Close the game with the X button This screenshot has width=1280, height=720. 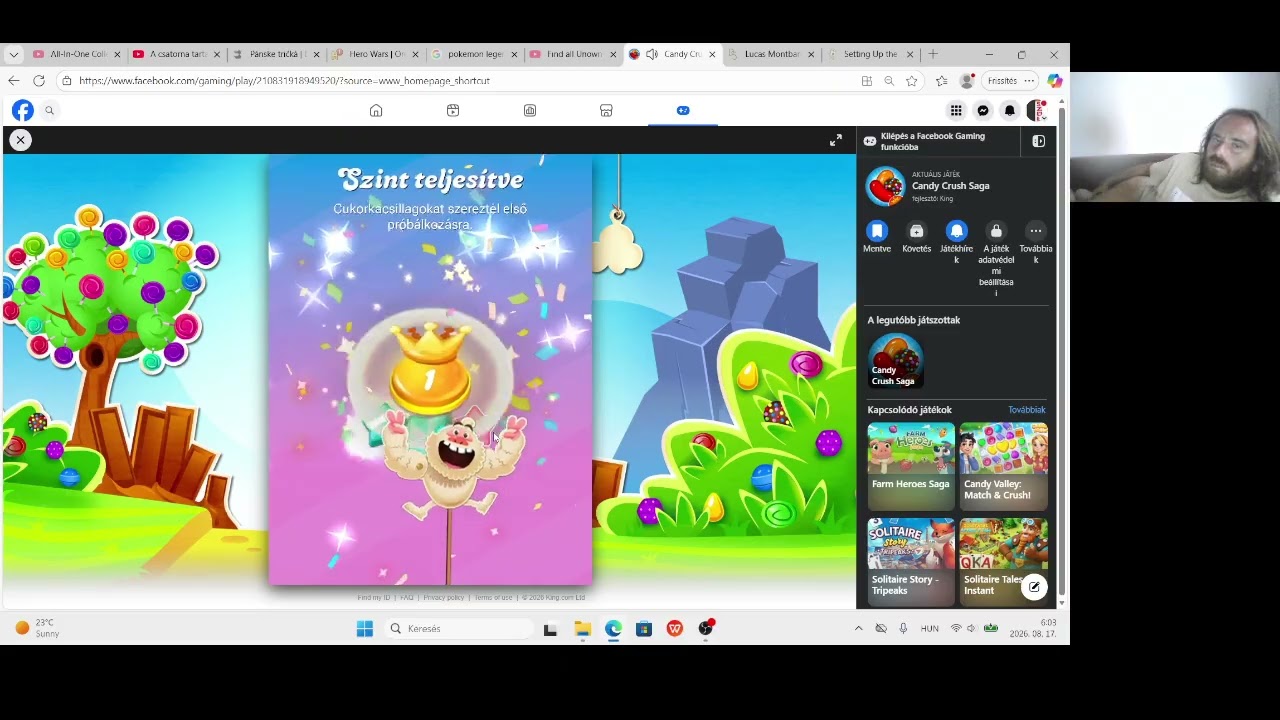20,140
